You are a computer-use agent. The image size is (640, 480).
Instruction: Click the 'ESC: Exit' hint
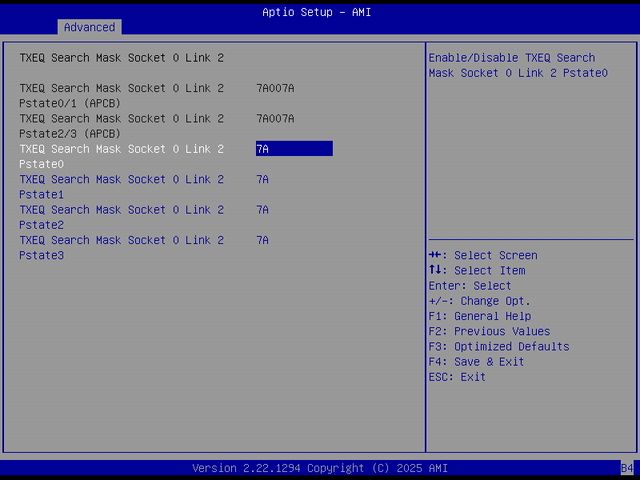click(x=457, y=377)
